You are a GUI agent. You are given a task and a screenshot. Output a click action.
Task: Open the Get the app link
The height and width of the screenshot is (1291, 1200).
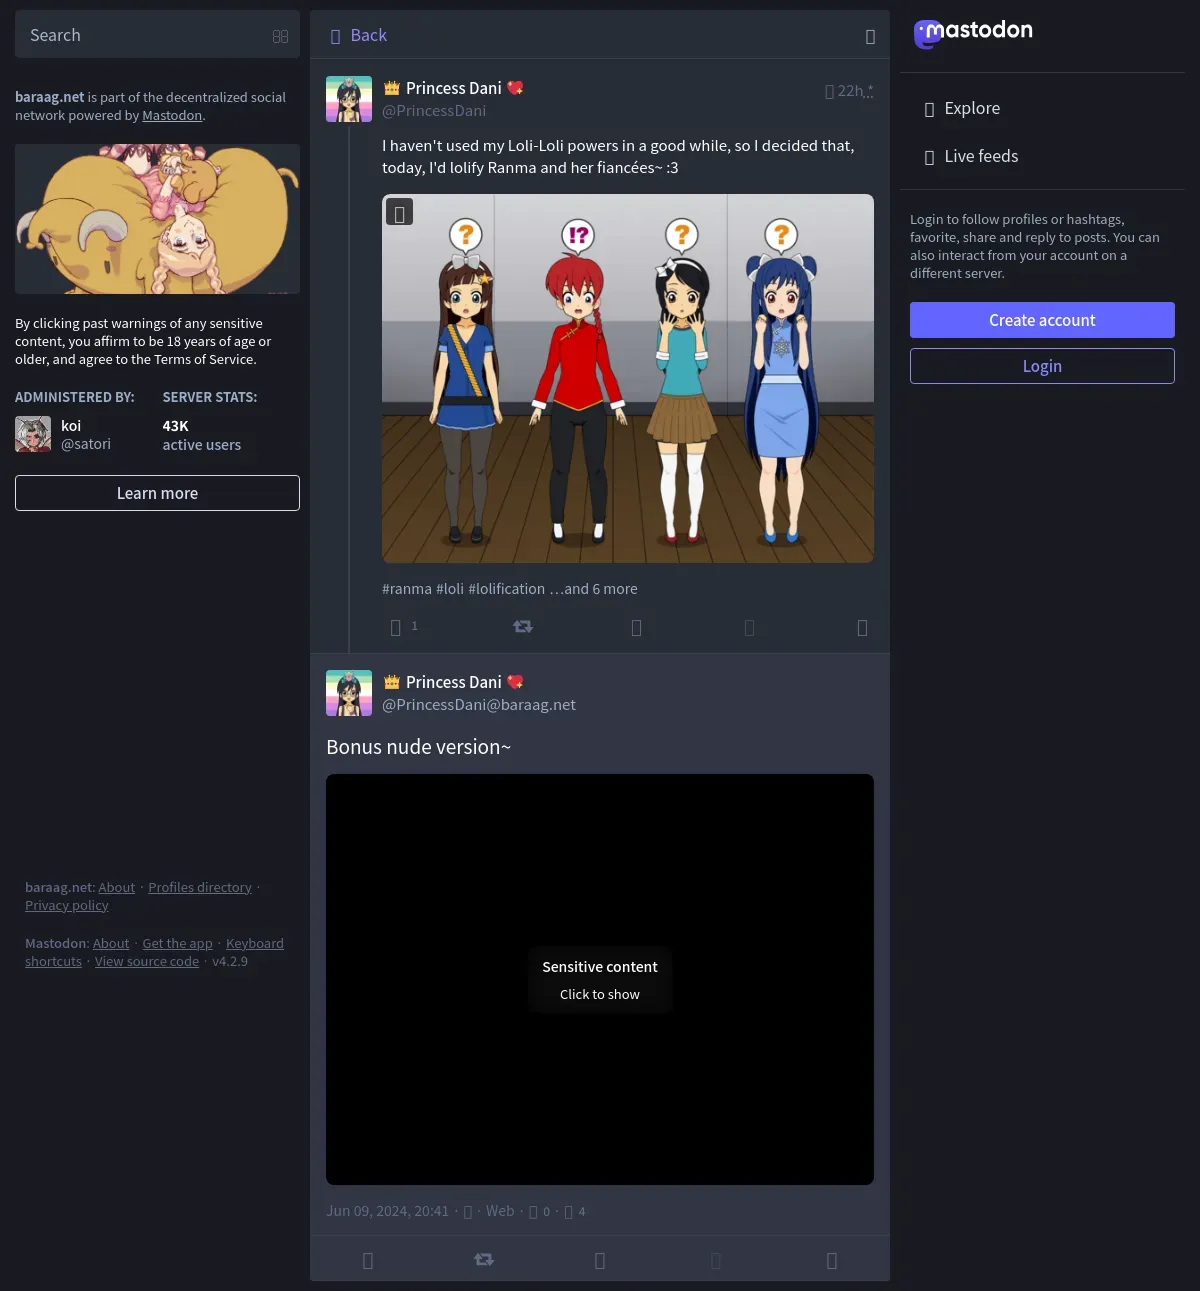[x=177, y=943]
